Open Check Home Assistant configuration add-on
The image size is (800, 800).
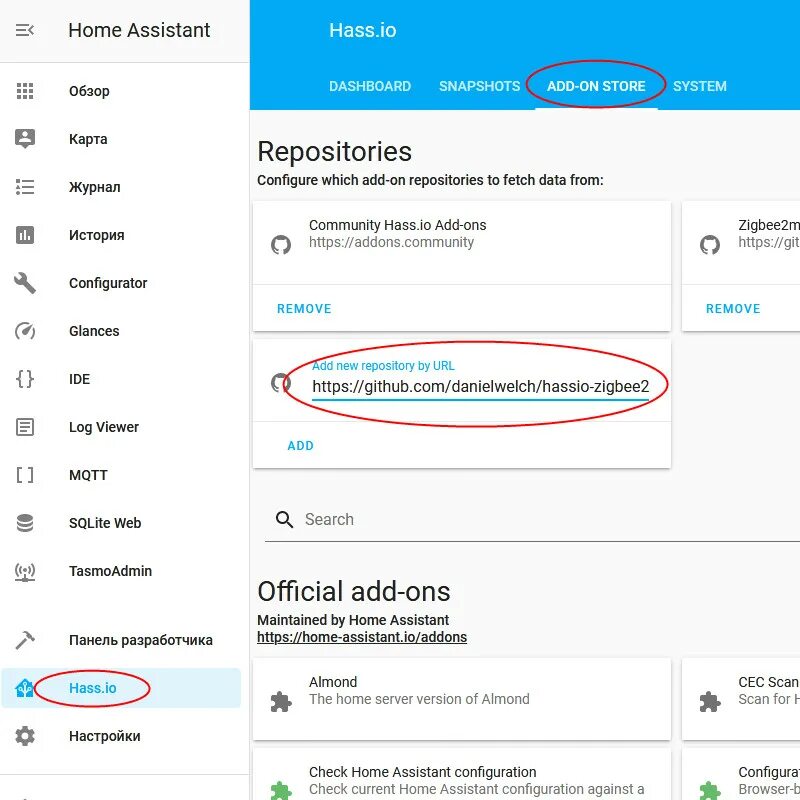(x=462, y=774)
